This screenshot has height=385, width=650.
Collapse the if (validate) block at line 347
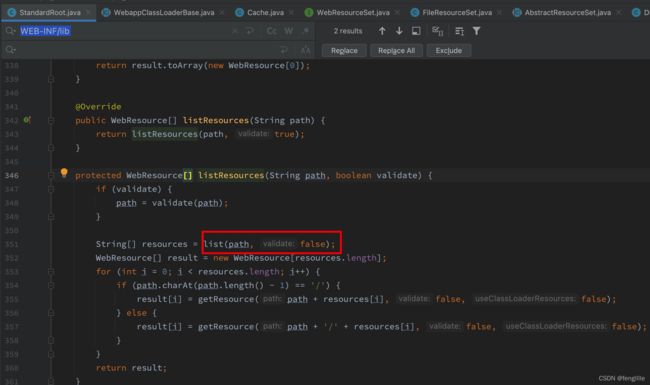[x=51, y=189]
